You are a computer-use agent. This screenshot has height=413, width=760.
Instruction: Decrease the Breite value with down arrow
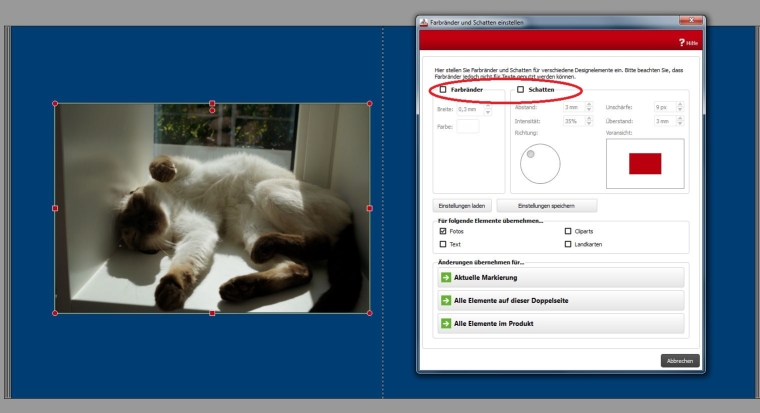488,112
